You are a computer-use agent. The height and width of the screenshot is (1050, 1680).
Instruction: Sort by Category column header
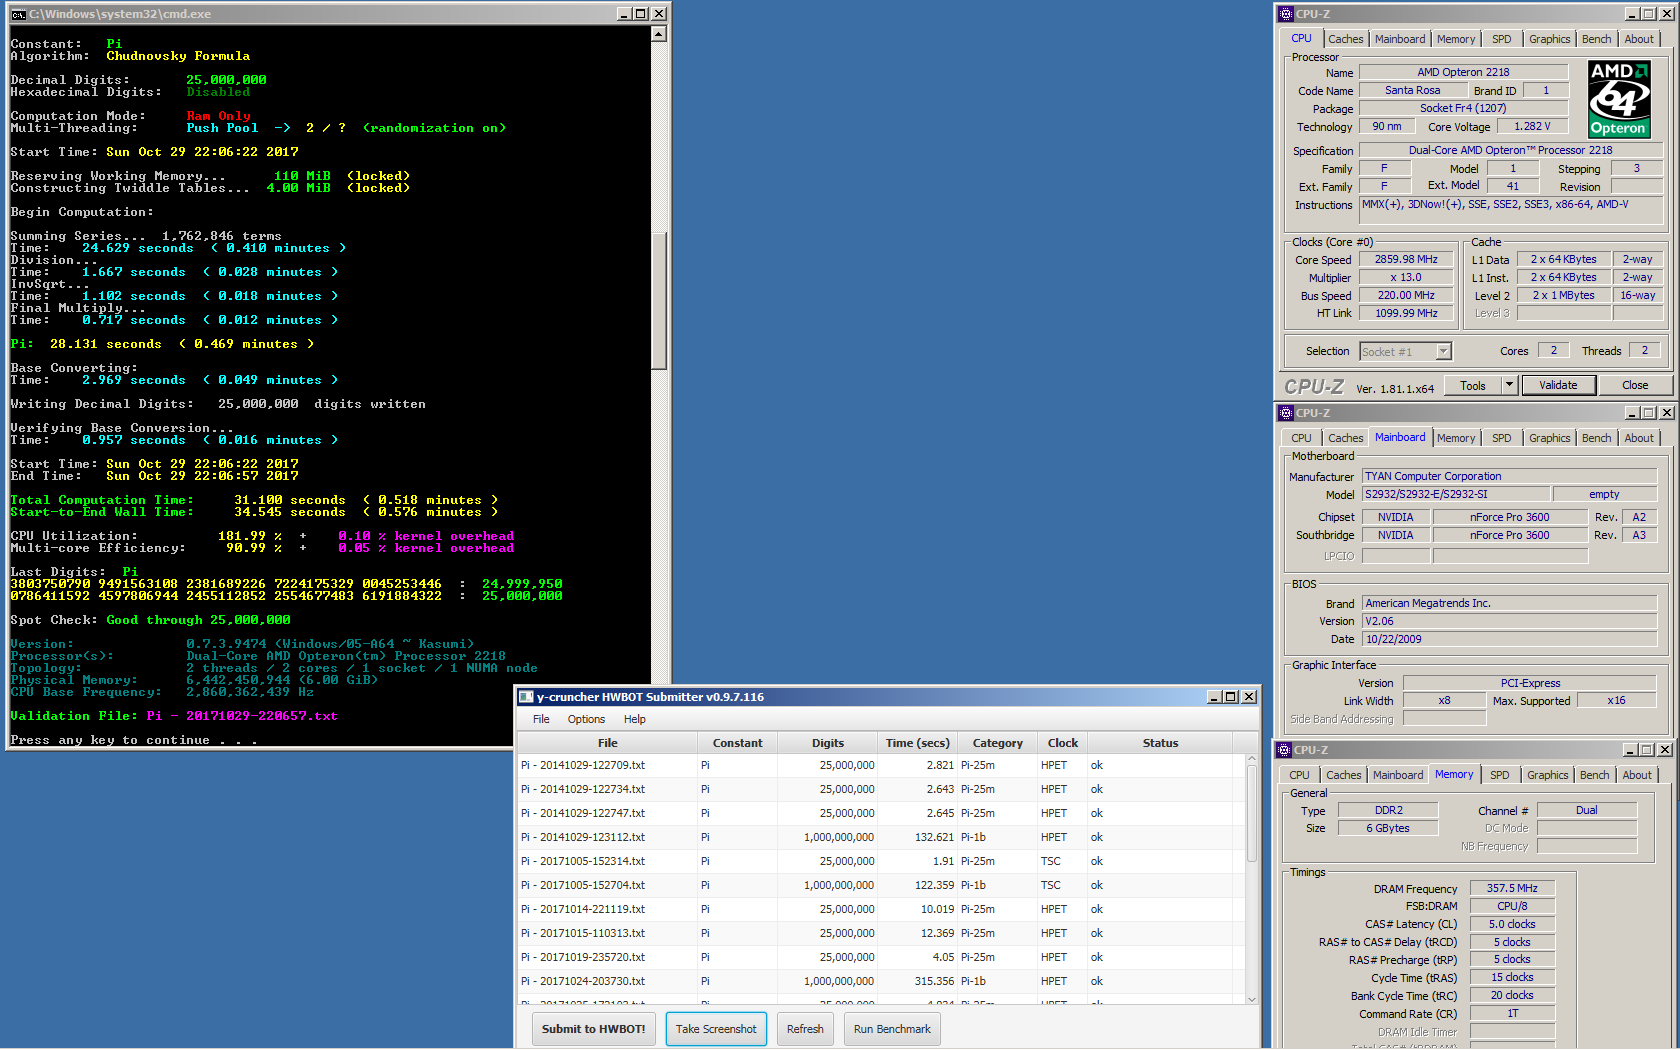pyautogui.click(x=997, y=743)
